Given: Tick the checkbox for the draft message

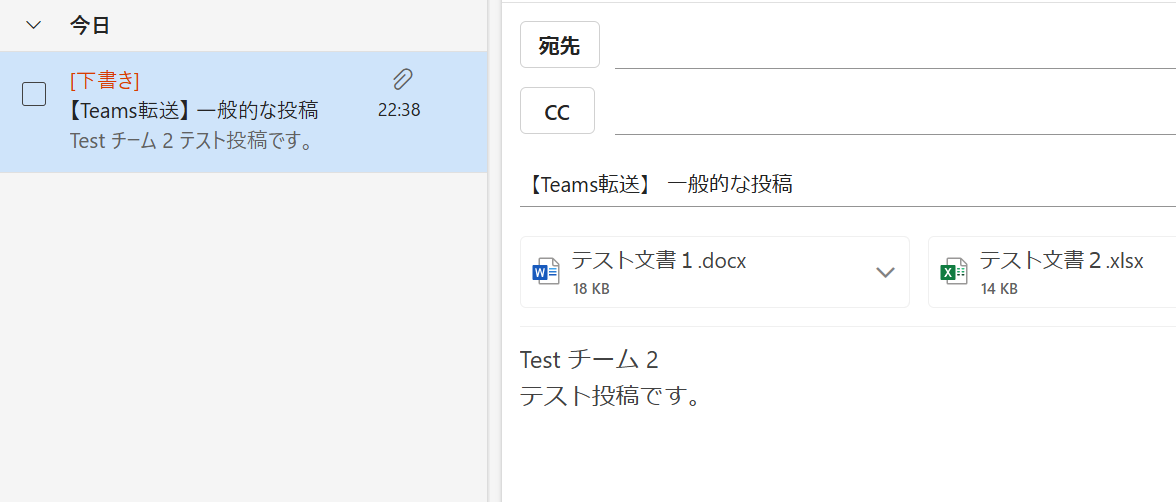Looking at the screenshot, I should click(x=34, y=94).
